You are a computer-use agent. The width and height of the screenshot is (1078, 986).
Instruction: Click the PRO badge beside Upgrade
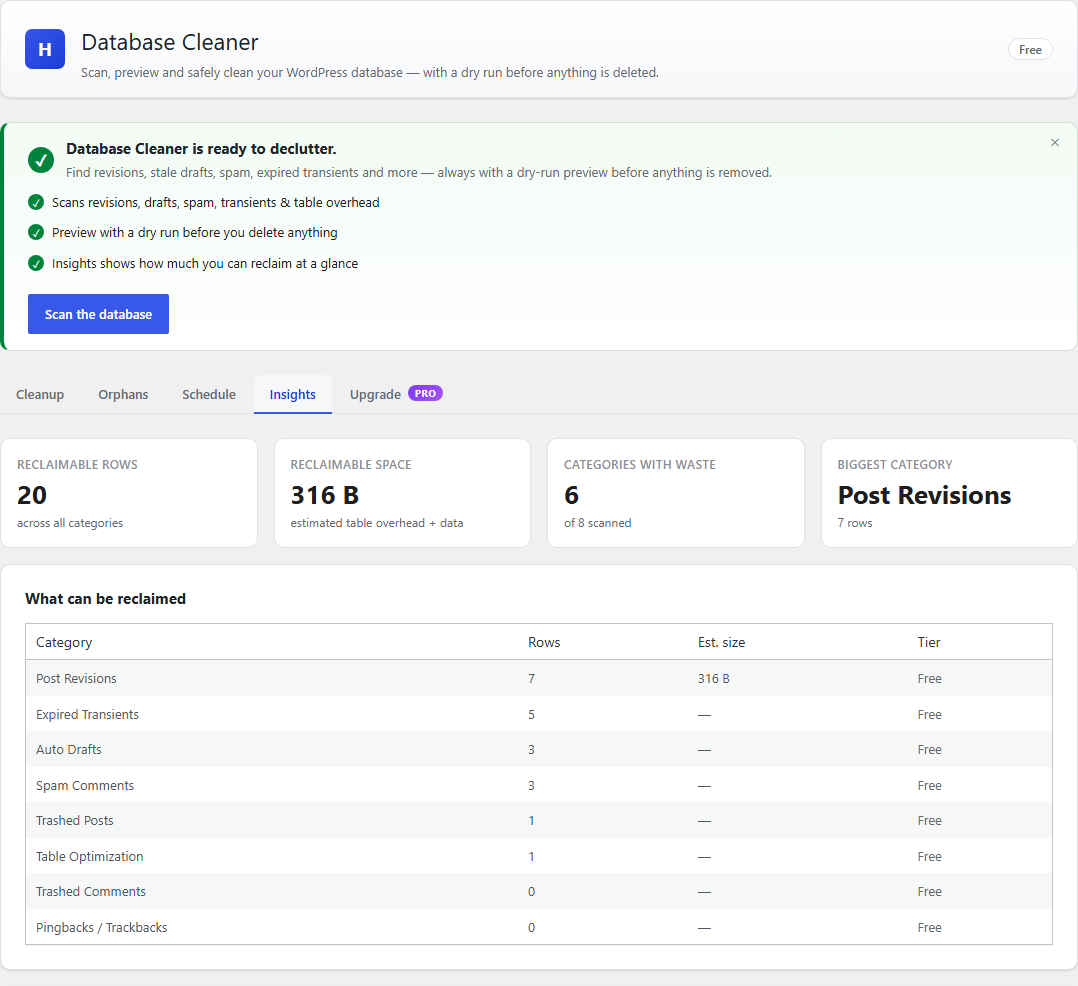click(x=425, y=393)
